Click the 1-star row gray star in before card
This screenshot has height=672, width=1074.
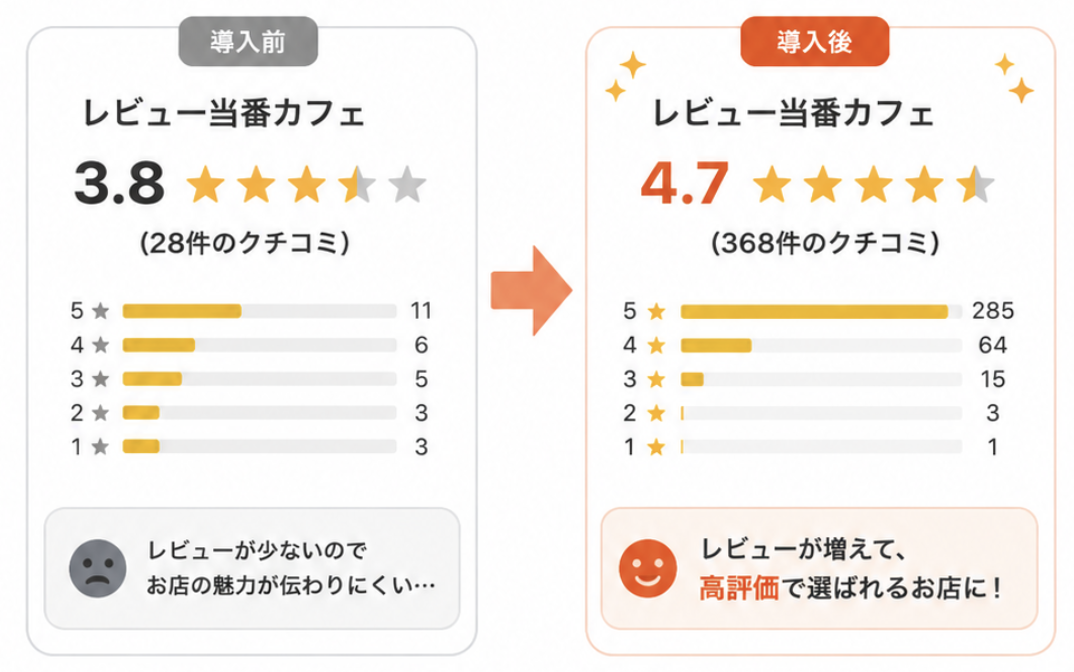tap(101, 447)
